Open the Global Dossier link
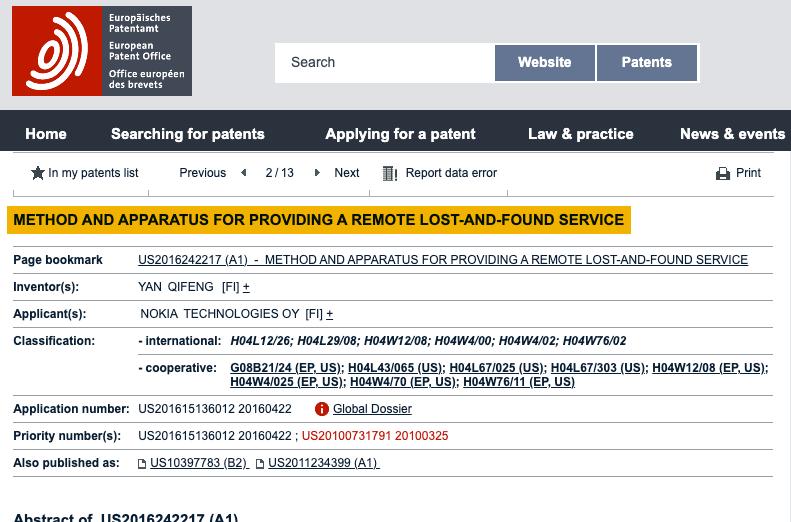This screenshot has height=522, width=791. (x=372, y=409)
